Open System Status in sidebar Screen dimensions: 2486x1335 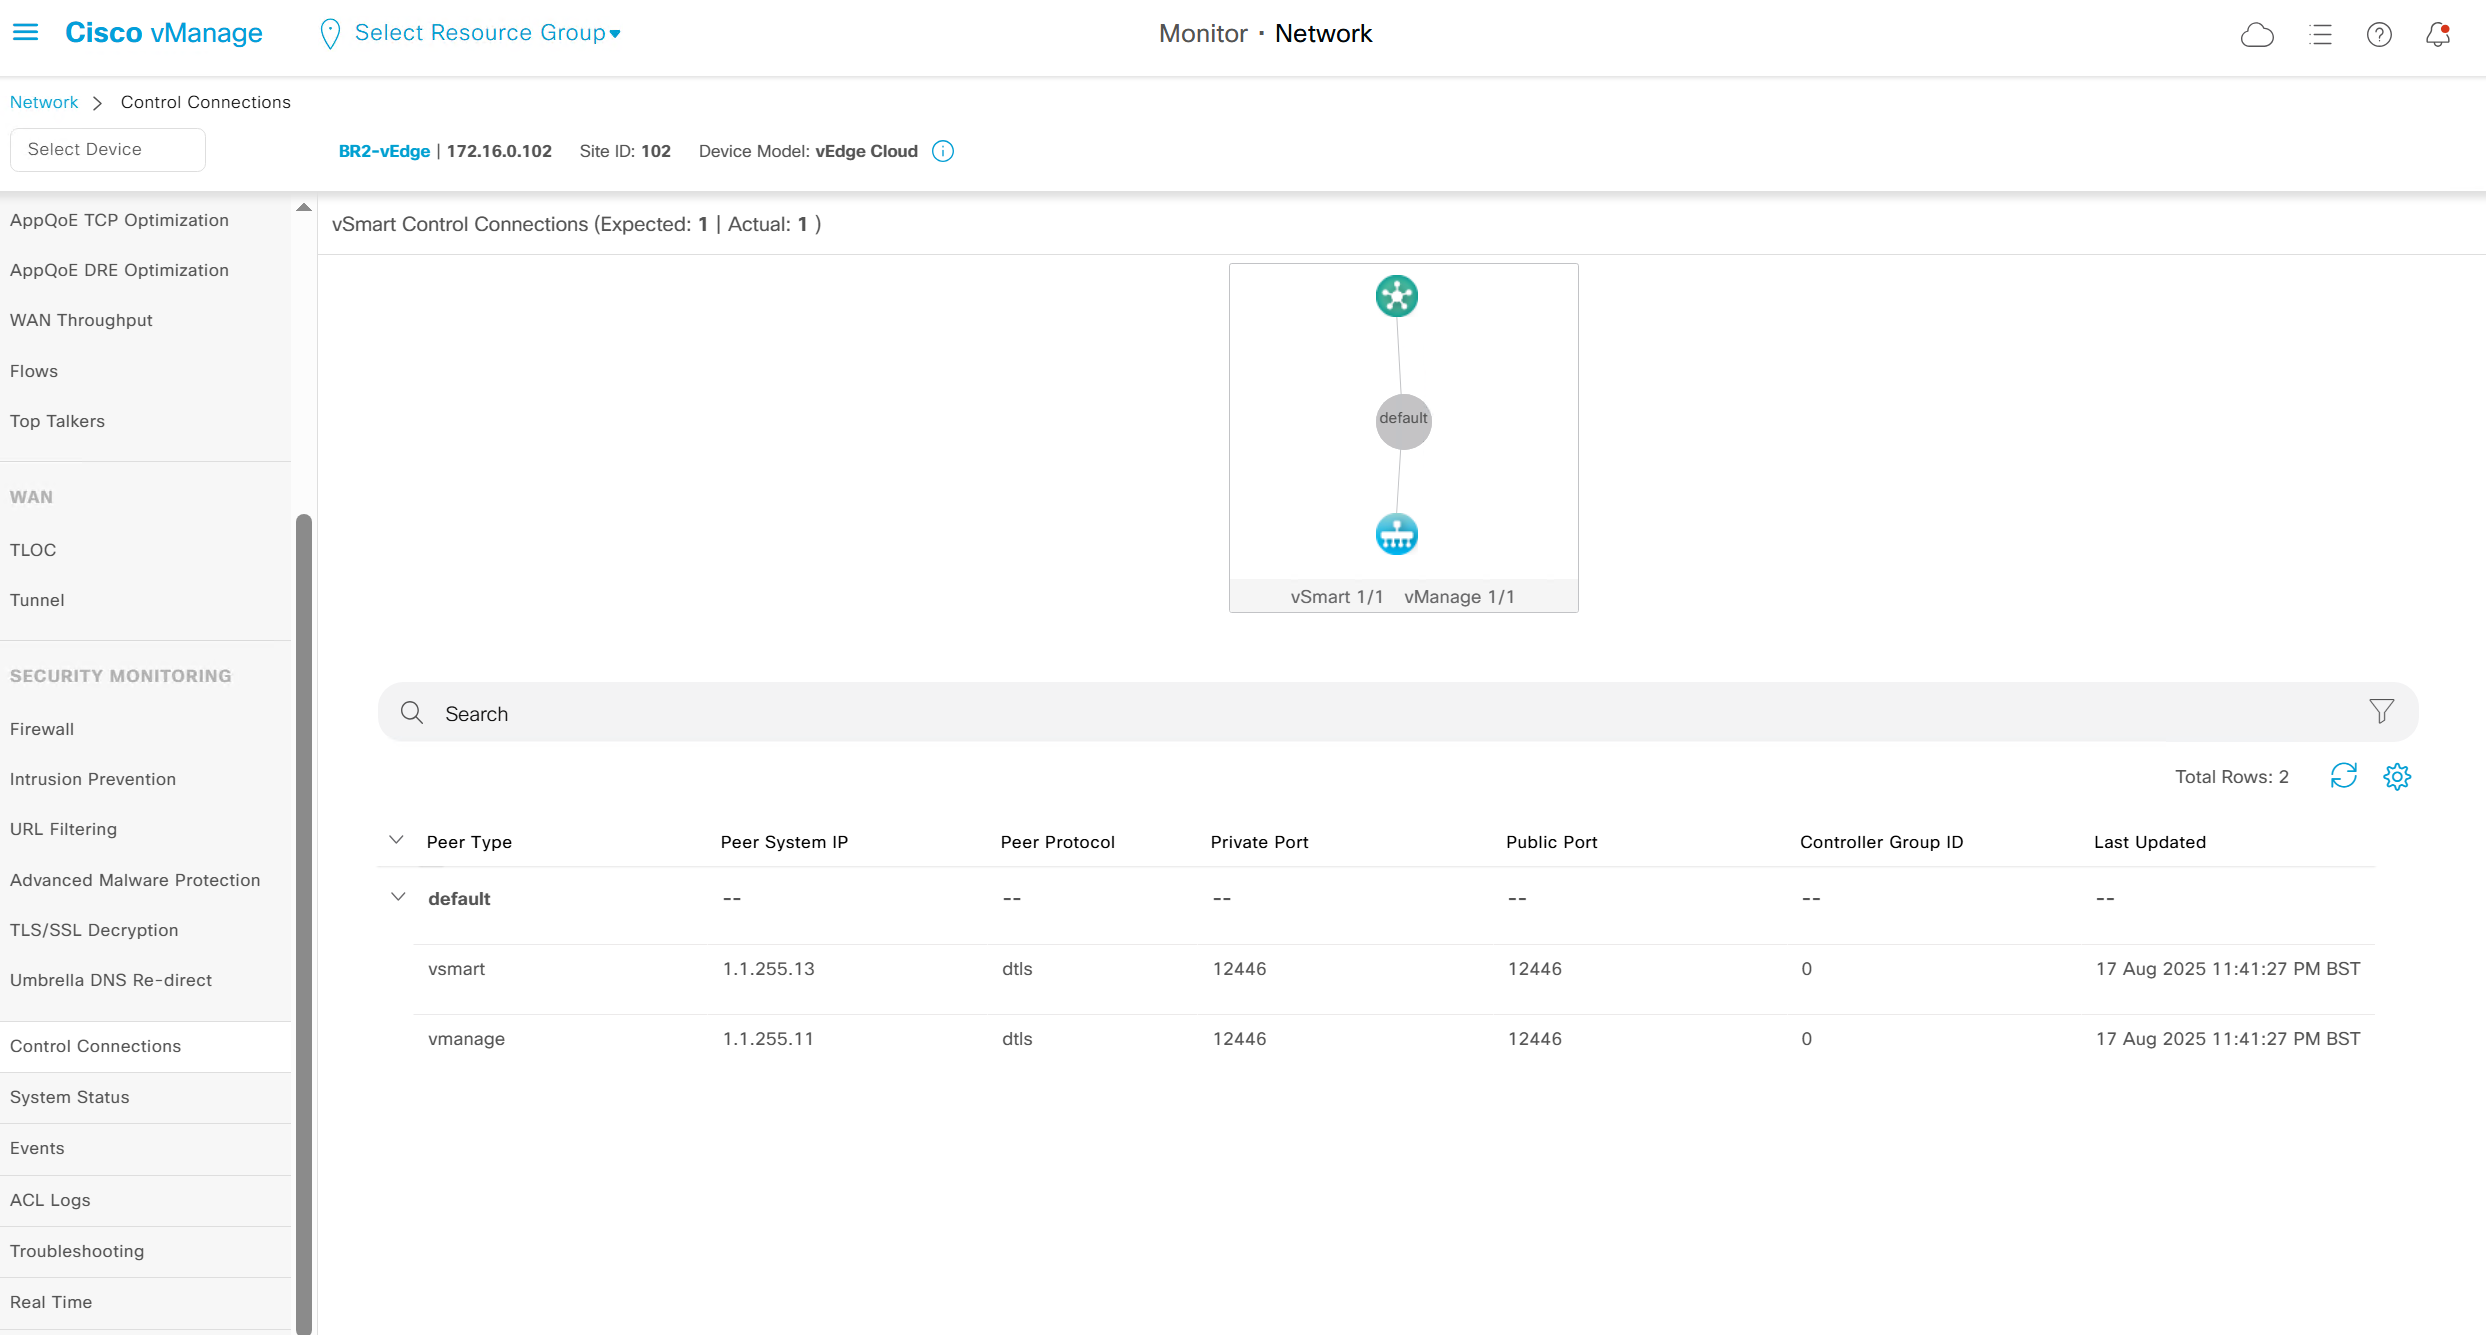pyautogui.click(x=70, y=1097)
